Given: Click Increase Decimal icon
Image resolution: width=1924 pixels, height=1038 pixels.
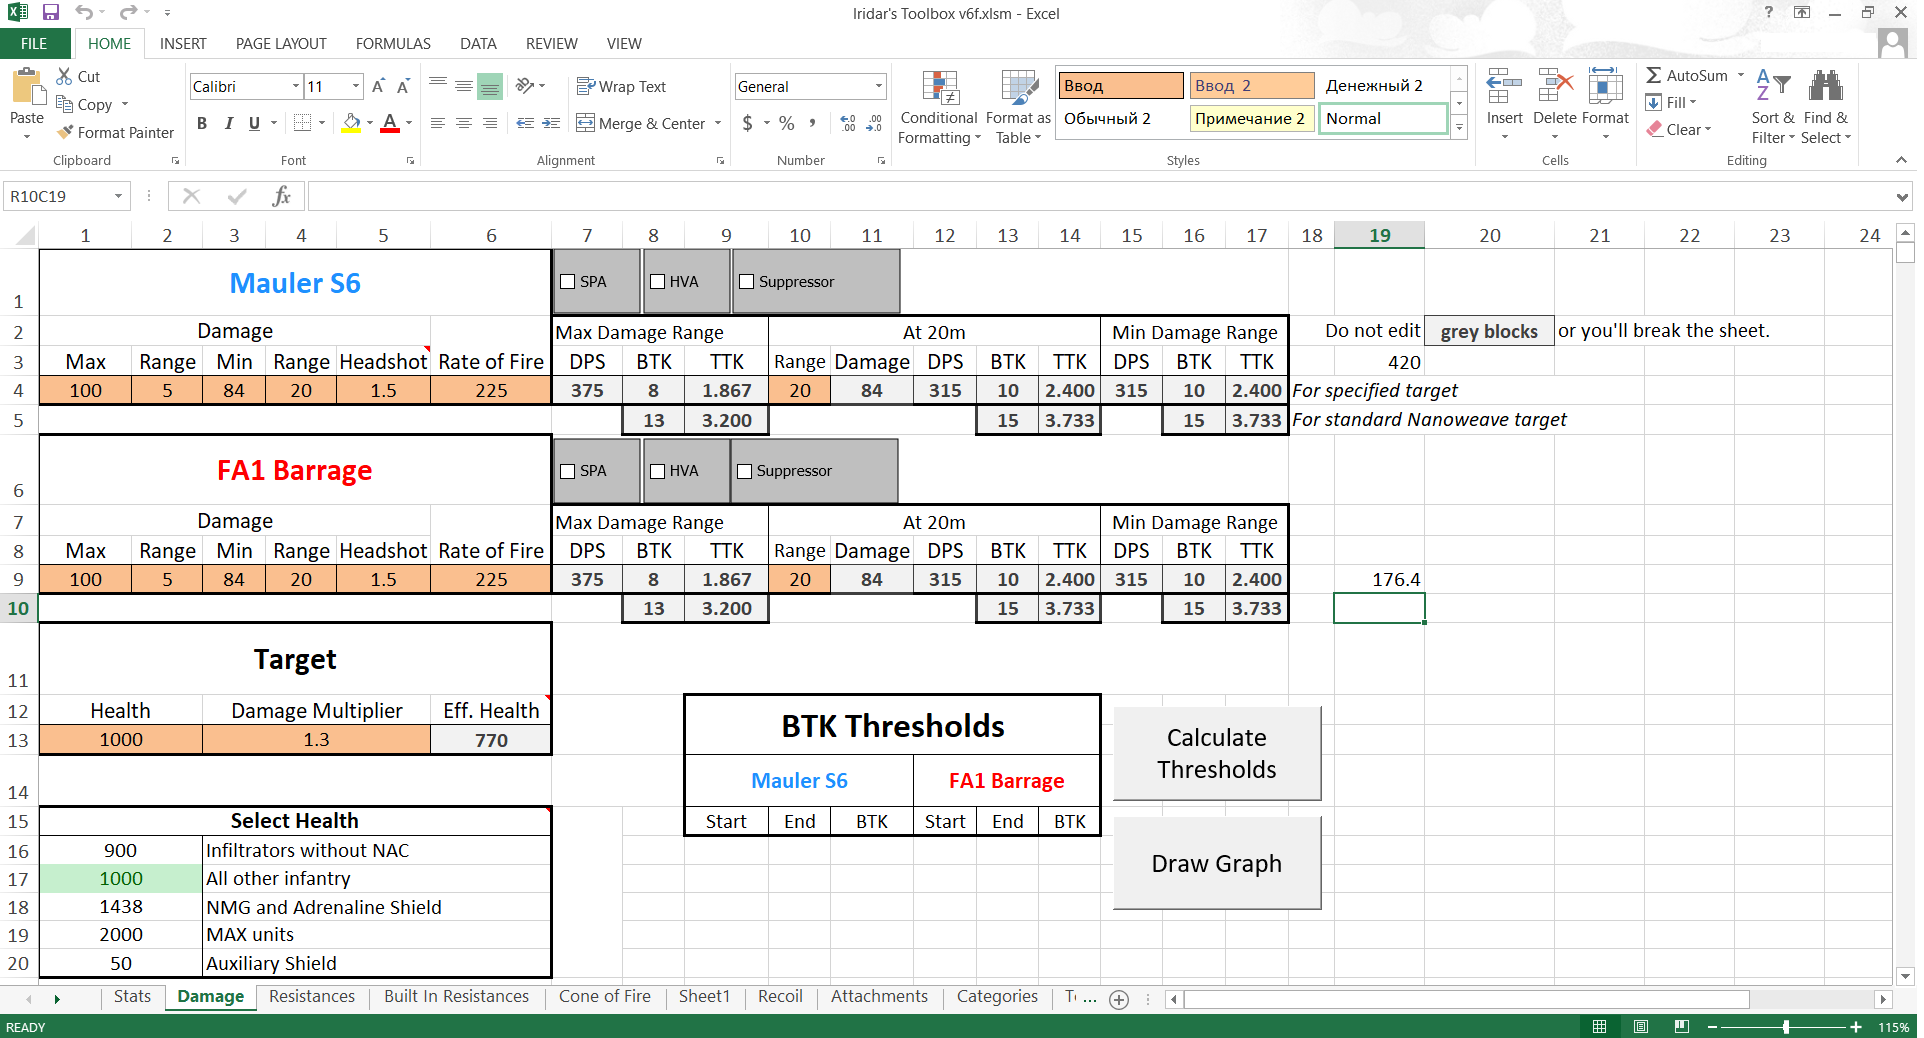Looking at the screenshot, I should [x=848, y=123].
